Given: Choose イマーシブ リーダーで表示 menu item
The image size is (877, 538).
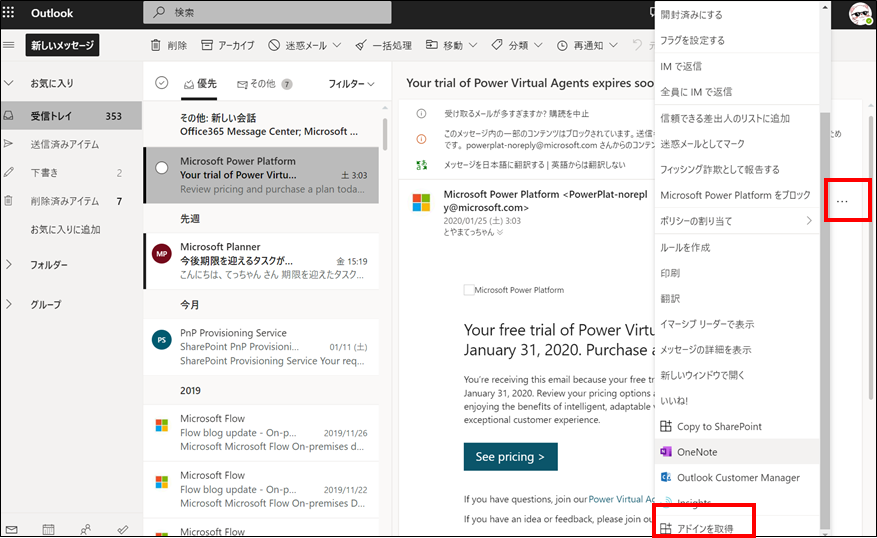Looking at the screenshot, I should pyautogui.click(x=737, y=324).
